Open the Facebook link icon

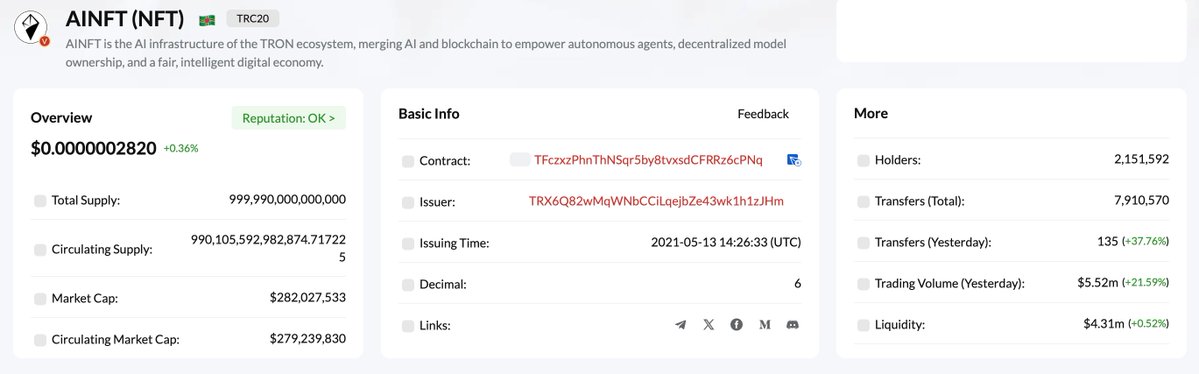click(x=736, y=325)
